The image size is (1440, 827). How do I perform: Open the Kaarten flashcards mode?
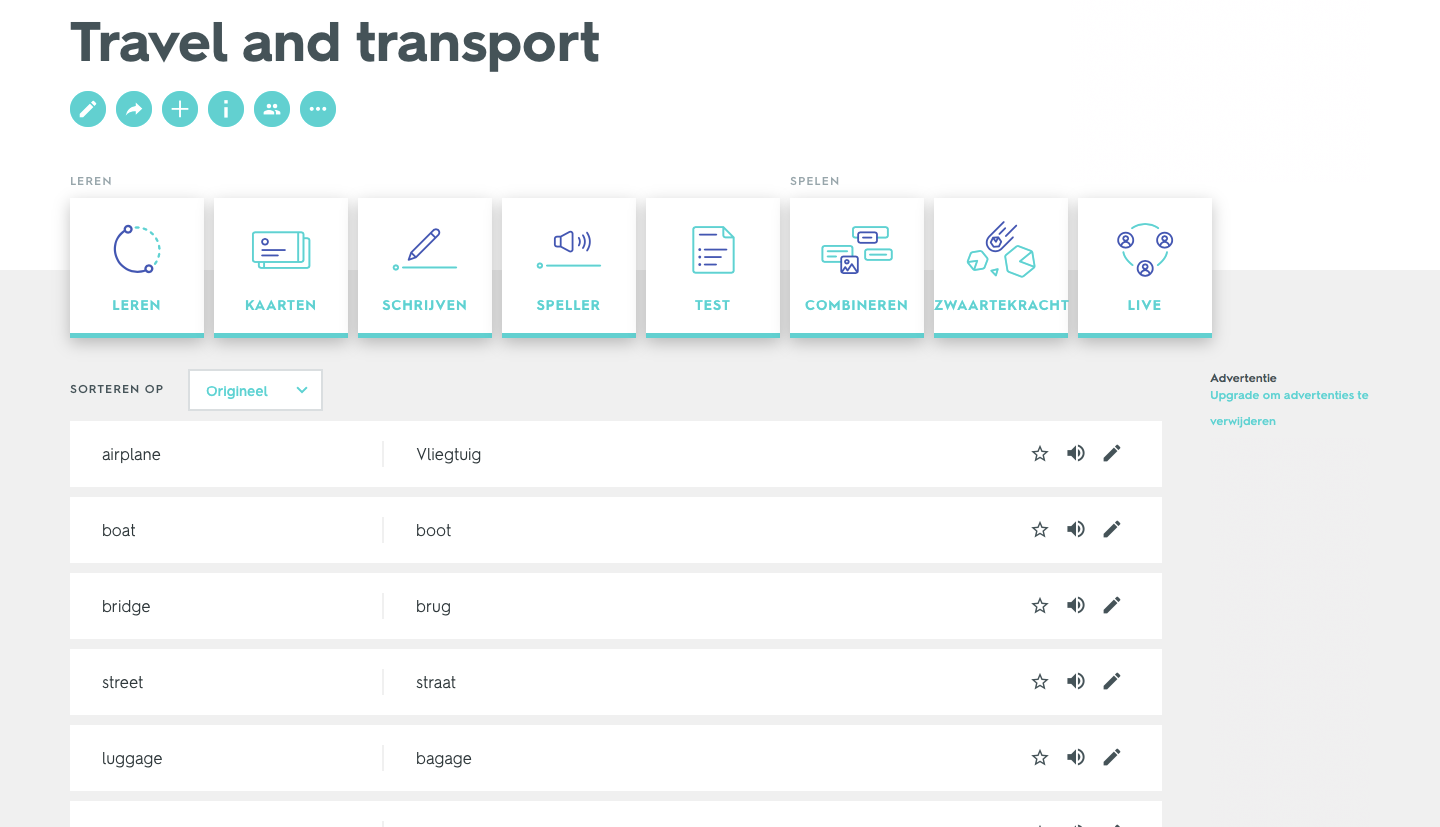tap(281, 267)
